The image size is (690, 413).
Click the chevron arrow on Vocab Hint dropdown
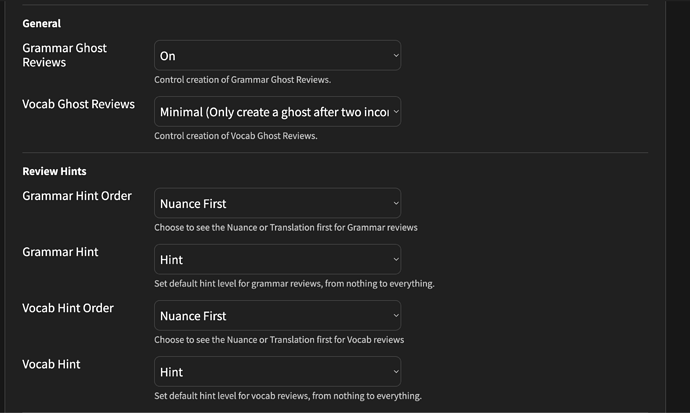[x=396, y=372]
